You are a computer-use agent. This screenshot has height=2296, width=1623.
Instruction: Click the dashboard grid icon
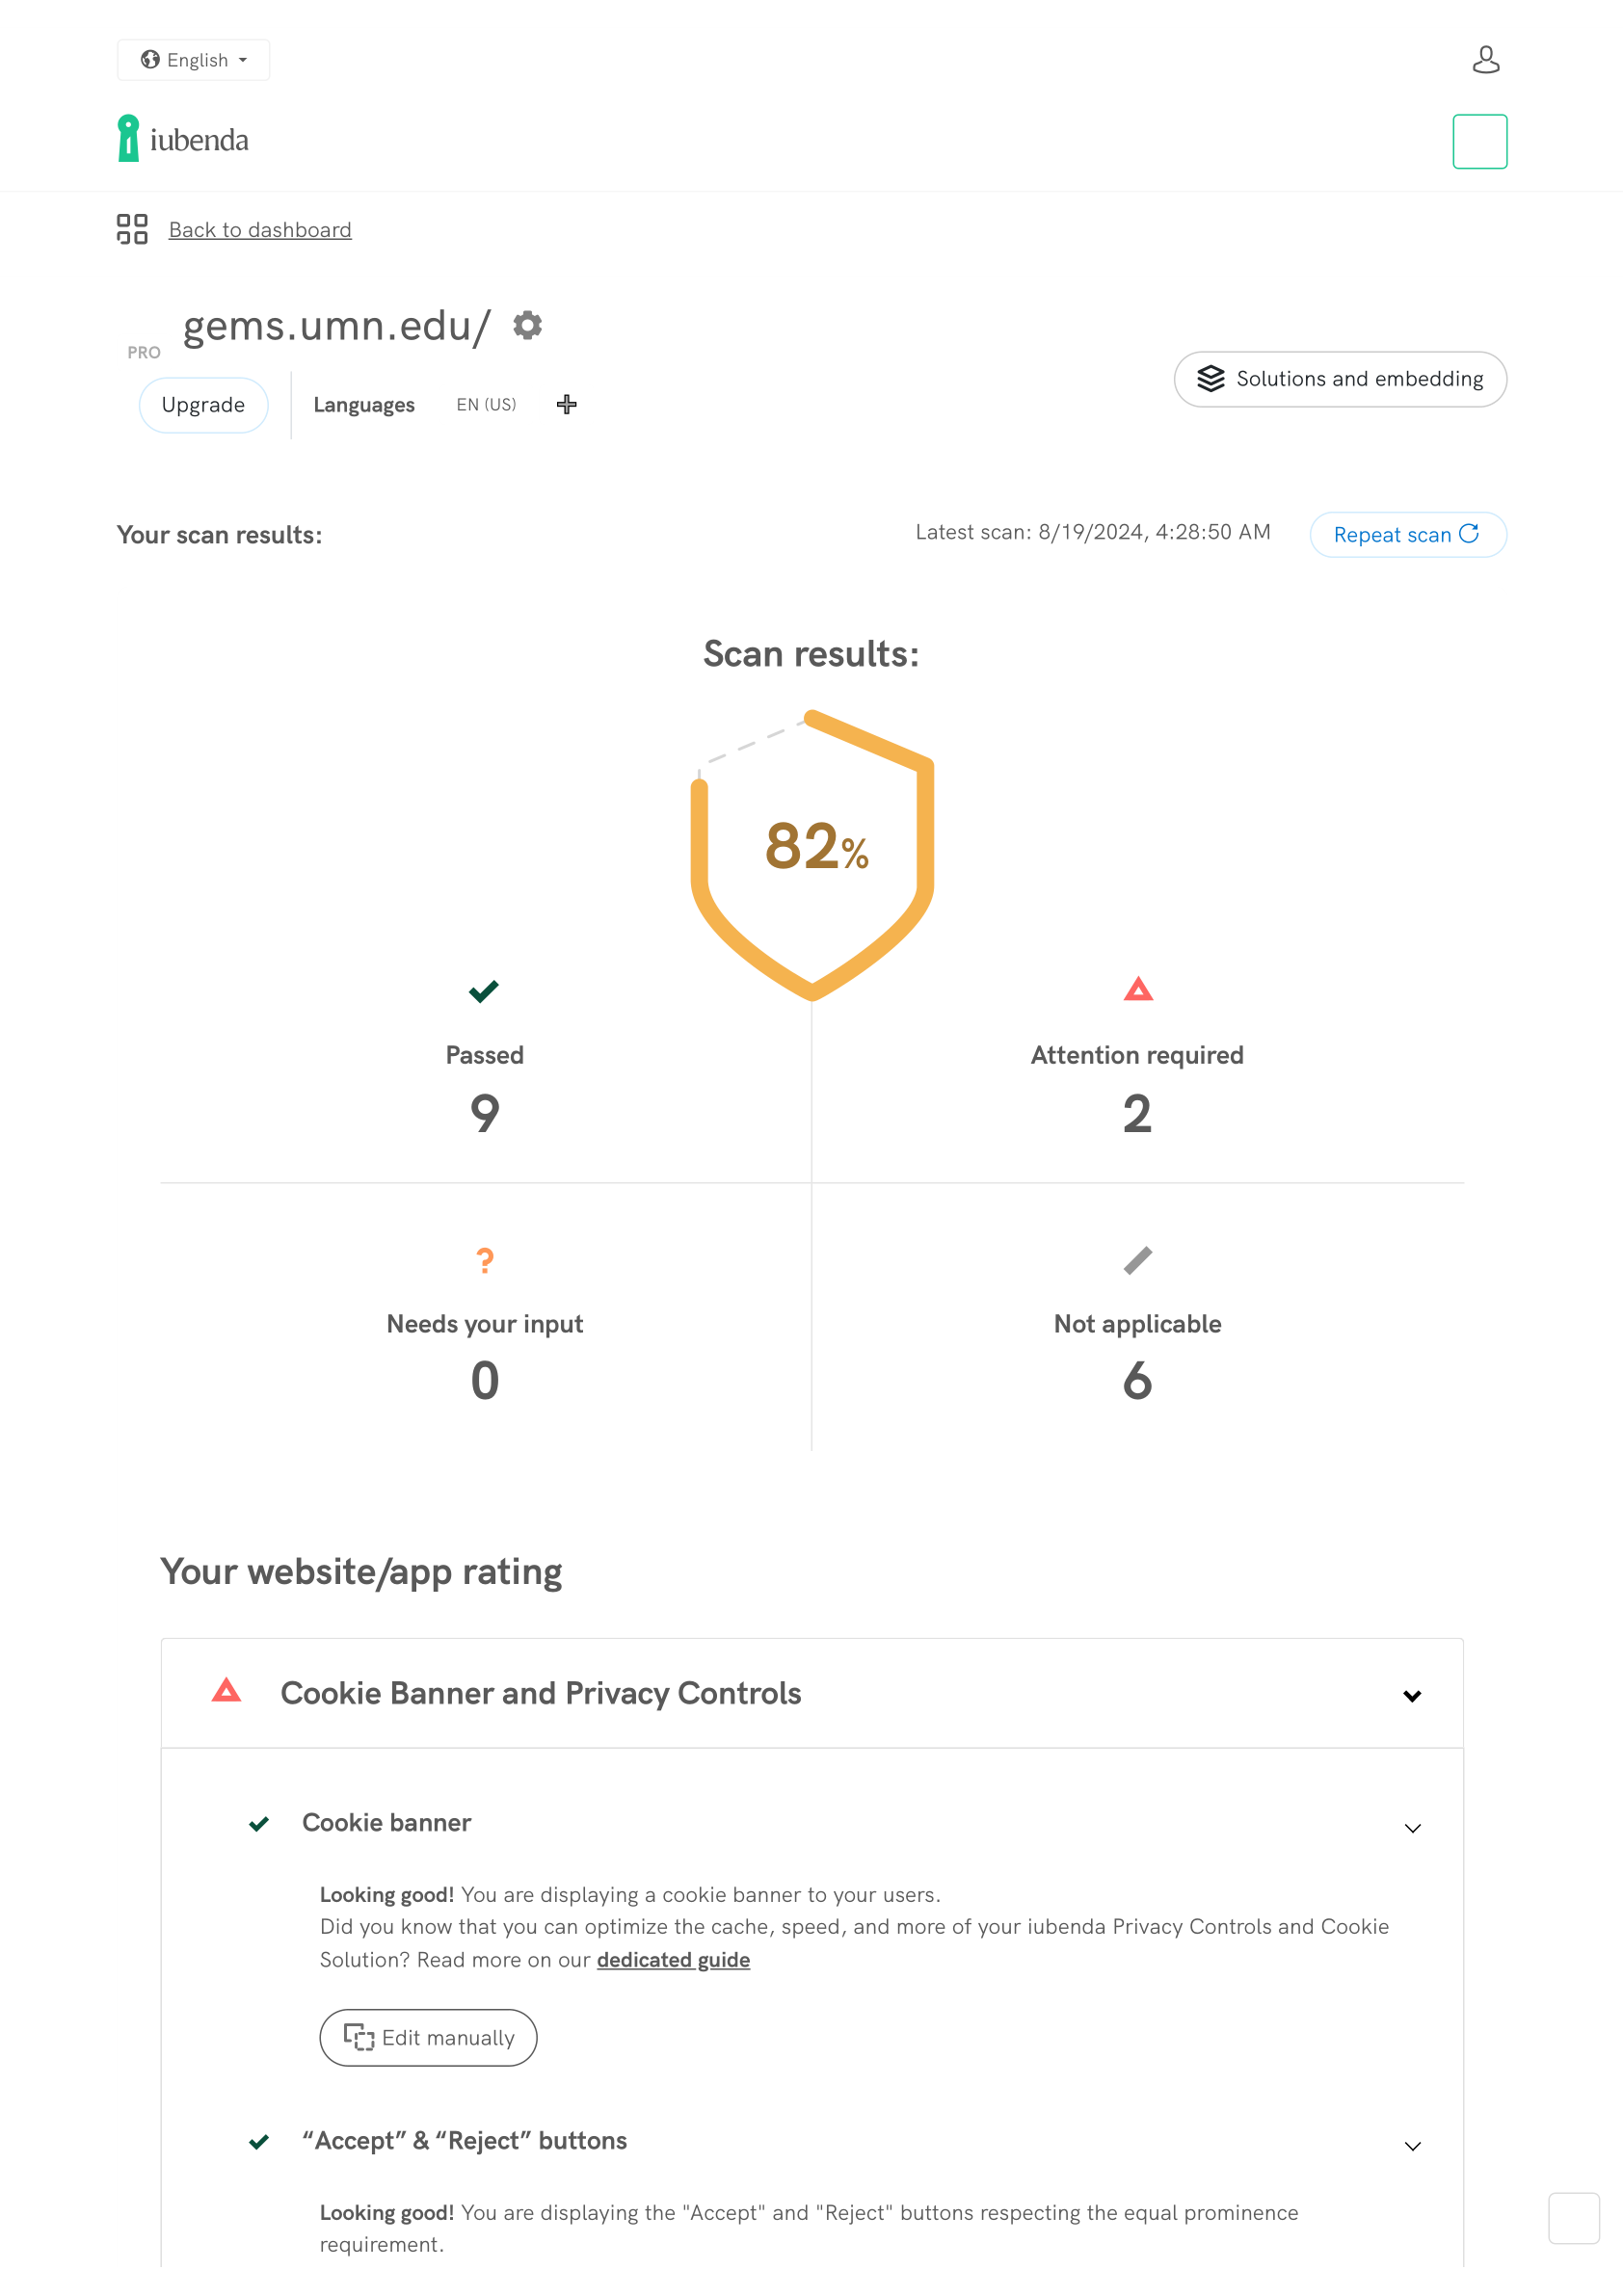[132, 229]
